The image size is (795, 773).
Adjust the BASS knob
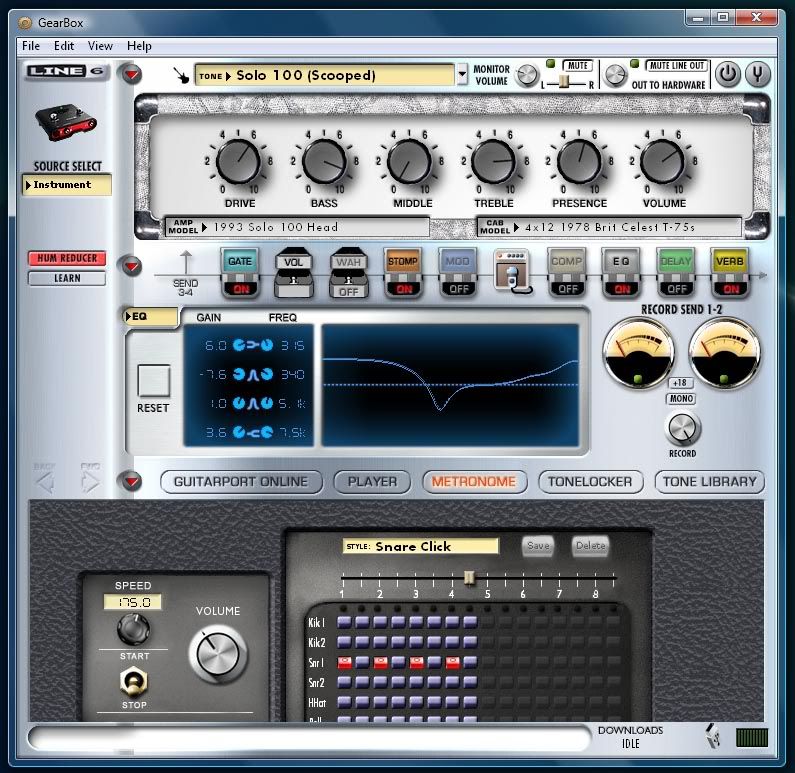[x=324, y=162]
